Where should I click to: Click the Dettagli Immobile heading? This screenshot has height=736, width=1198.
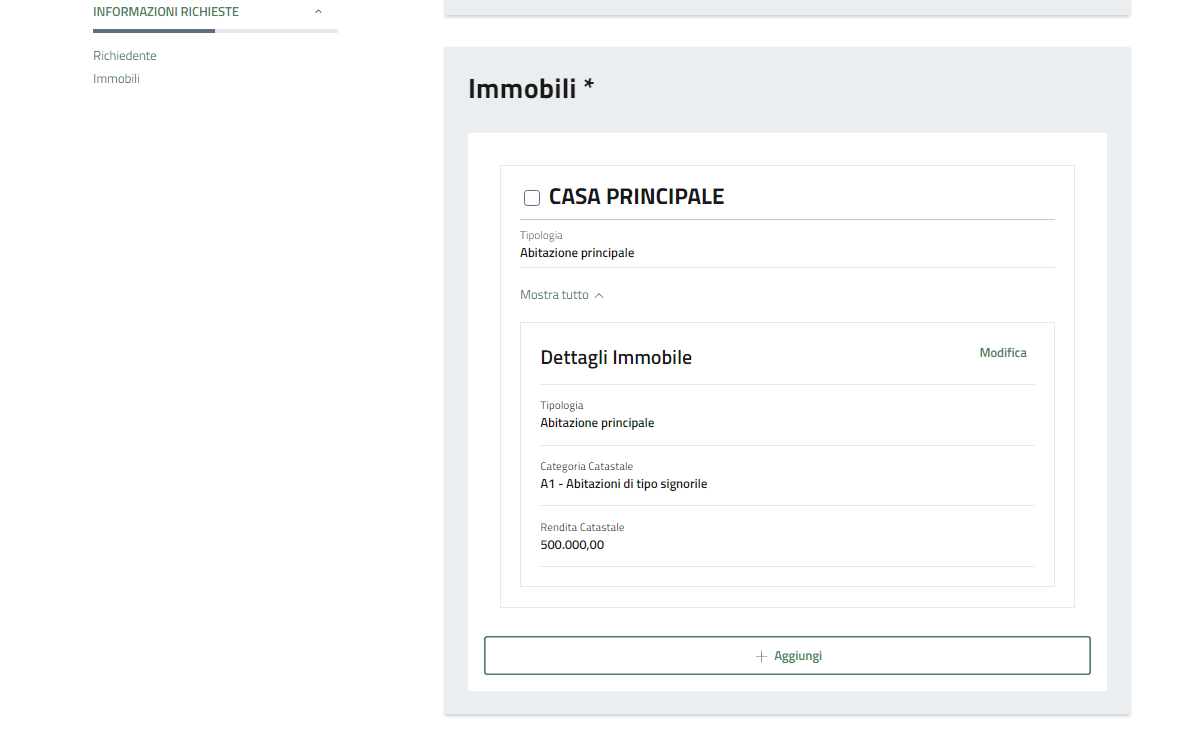coord(616,358)
